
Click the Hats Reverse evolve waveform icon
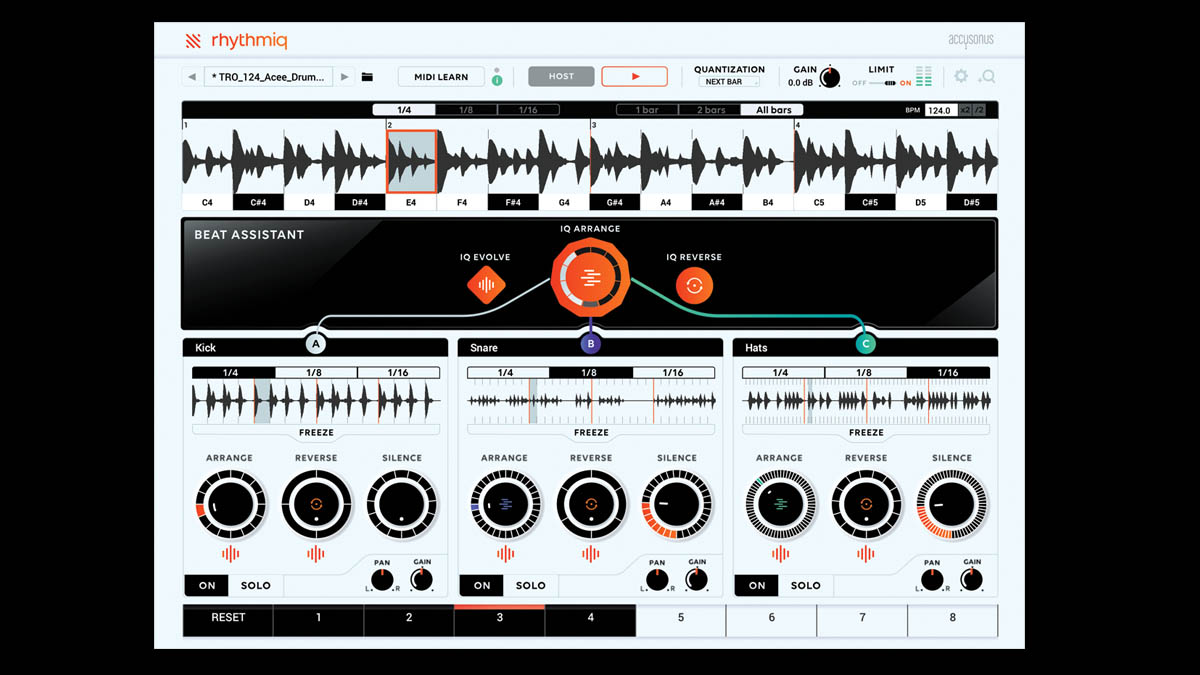click(866, 553)
